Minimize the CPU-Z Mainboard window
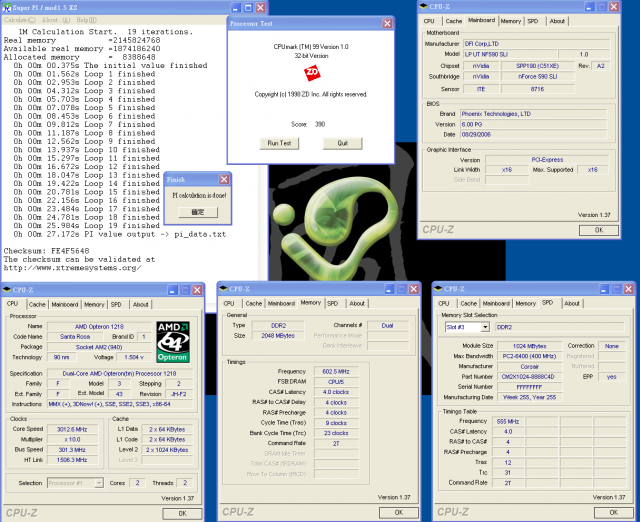 589,7
